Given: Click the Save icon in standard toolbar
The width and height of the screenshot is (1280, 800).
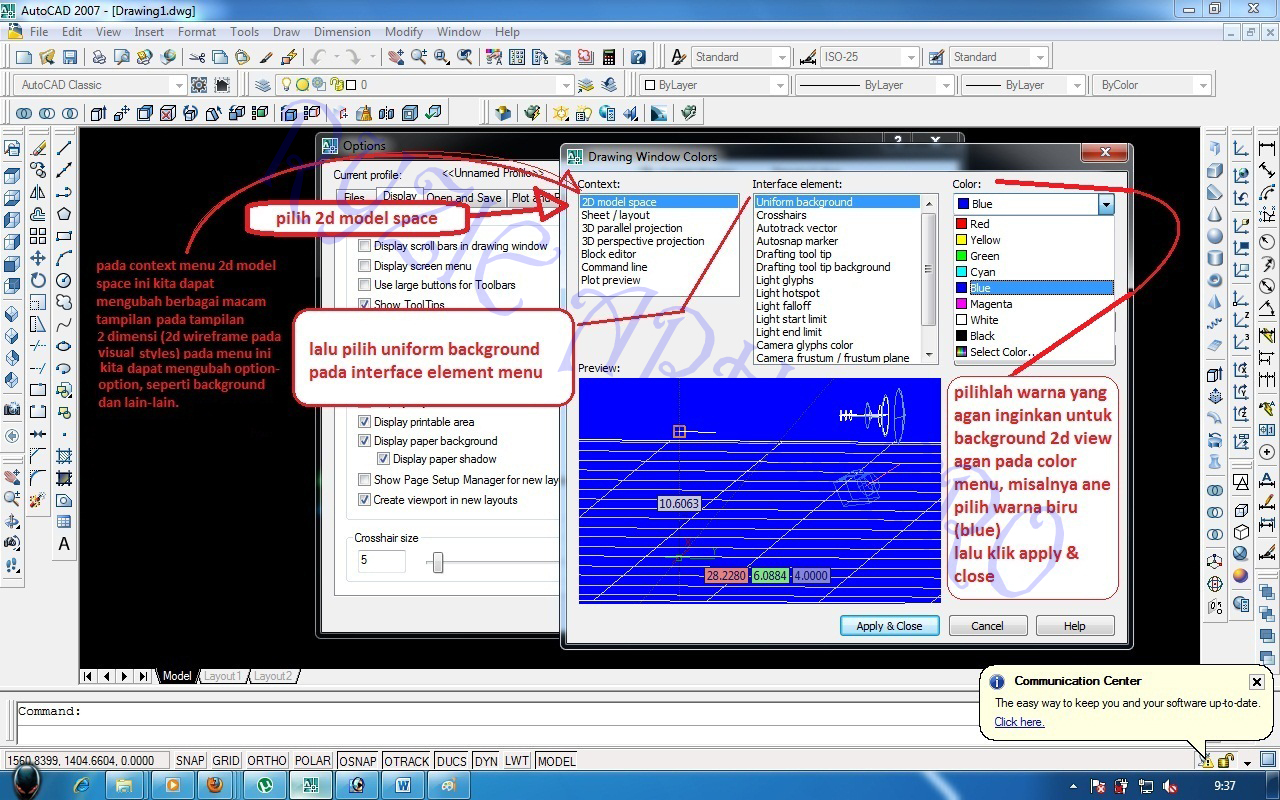Looking at the screenshot, I should [70, 57].
